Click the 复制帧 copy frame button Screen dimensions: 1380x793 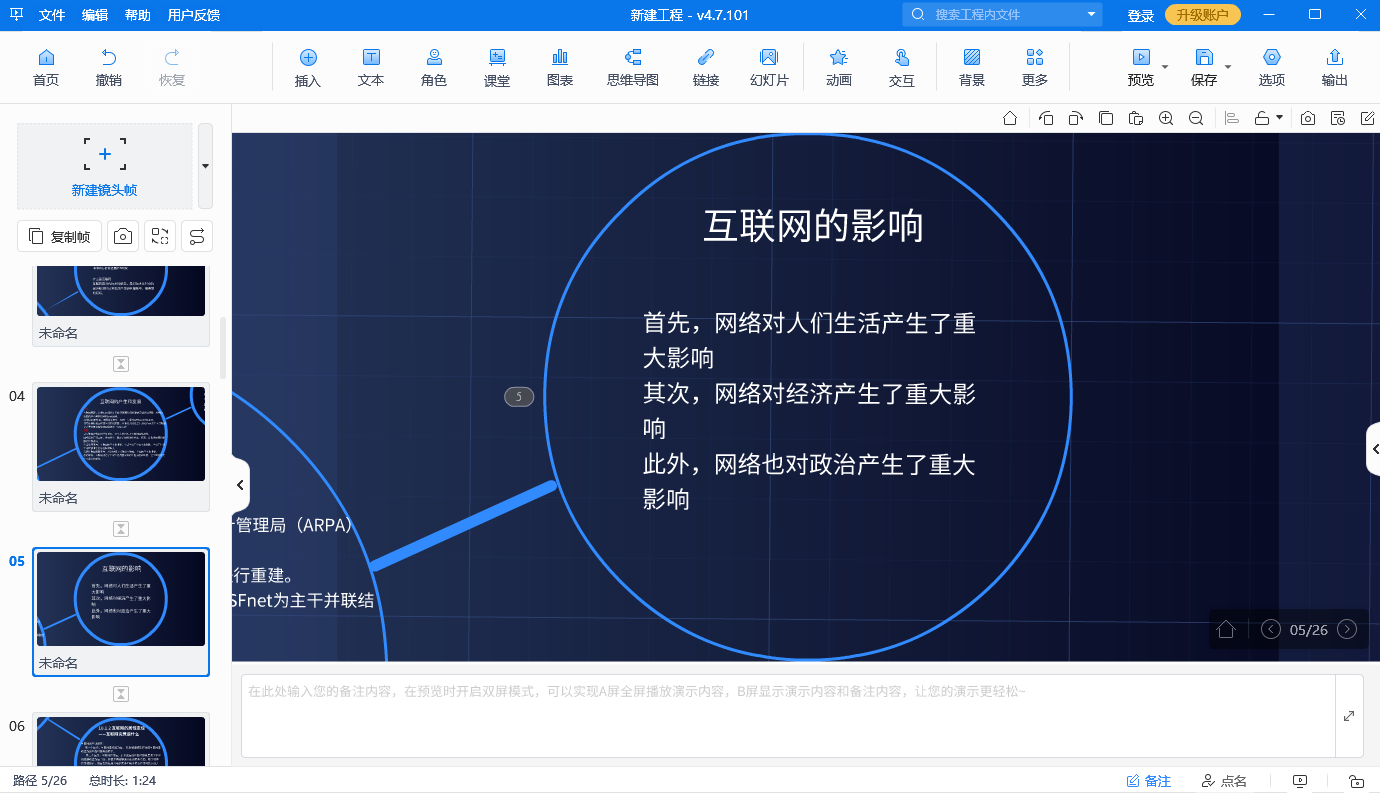point(60,236)
